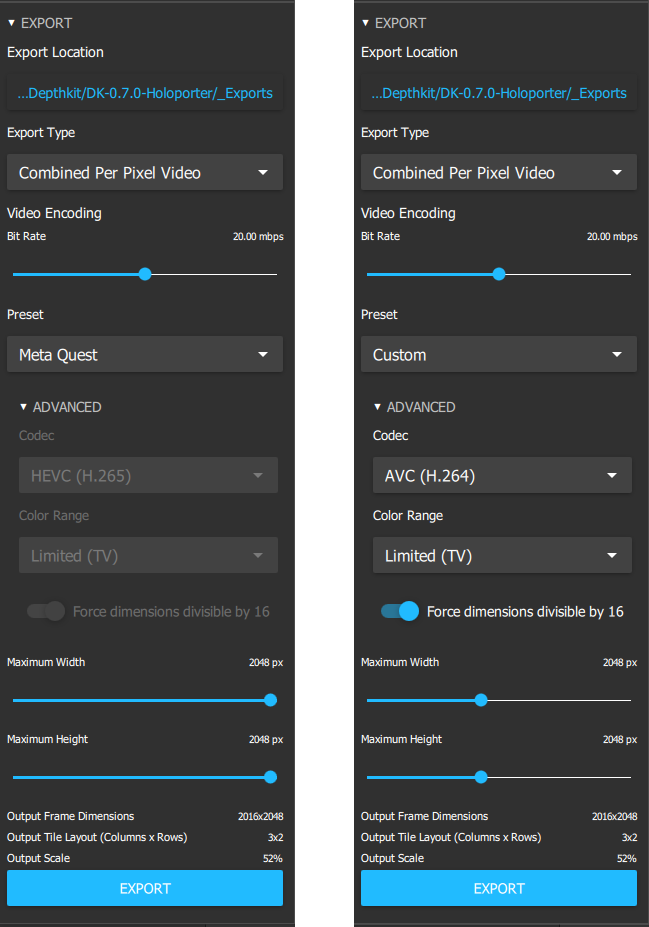The image size is (649, 927).
Task: Click the Bit Rate slider handle, left panel
Action: pos(145,273)
